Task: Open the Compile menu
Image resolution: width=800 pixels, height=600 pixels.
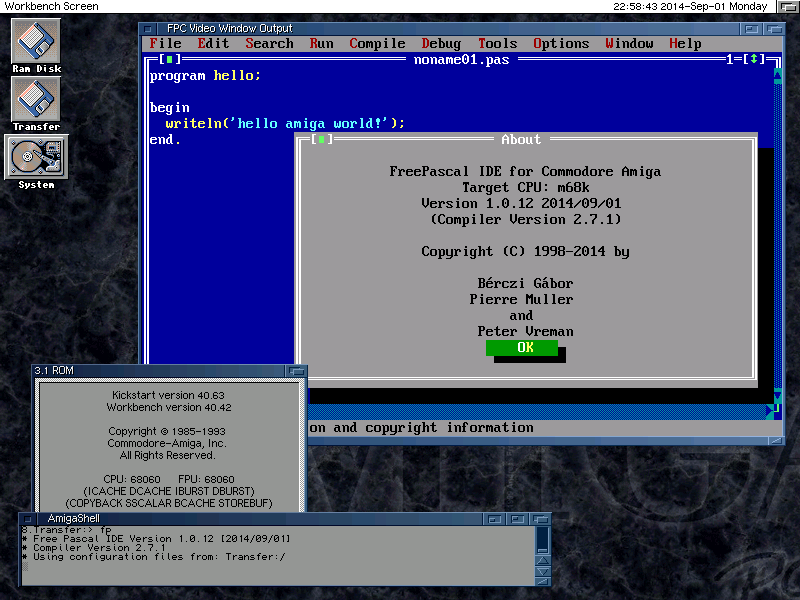Action: point(377,43)
